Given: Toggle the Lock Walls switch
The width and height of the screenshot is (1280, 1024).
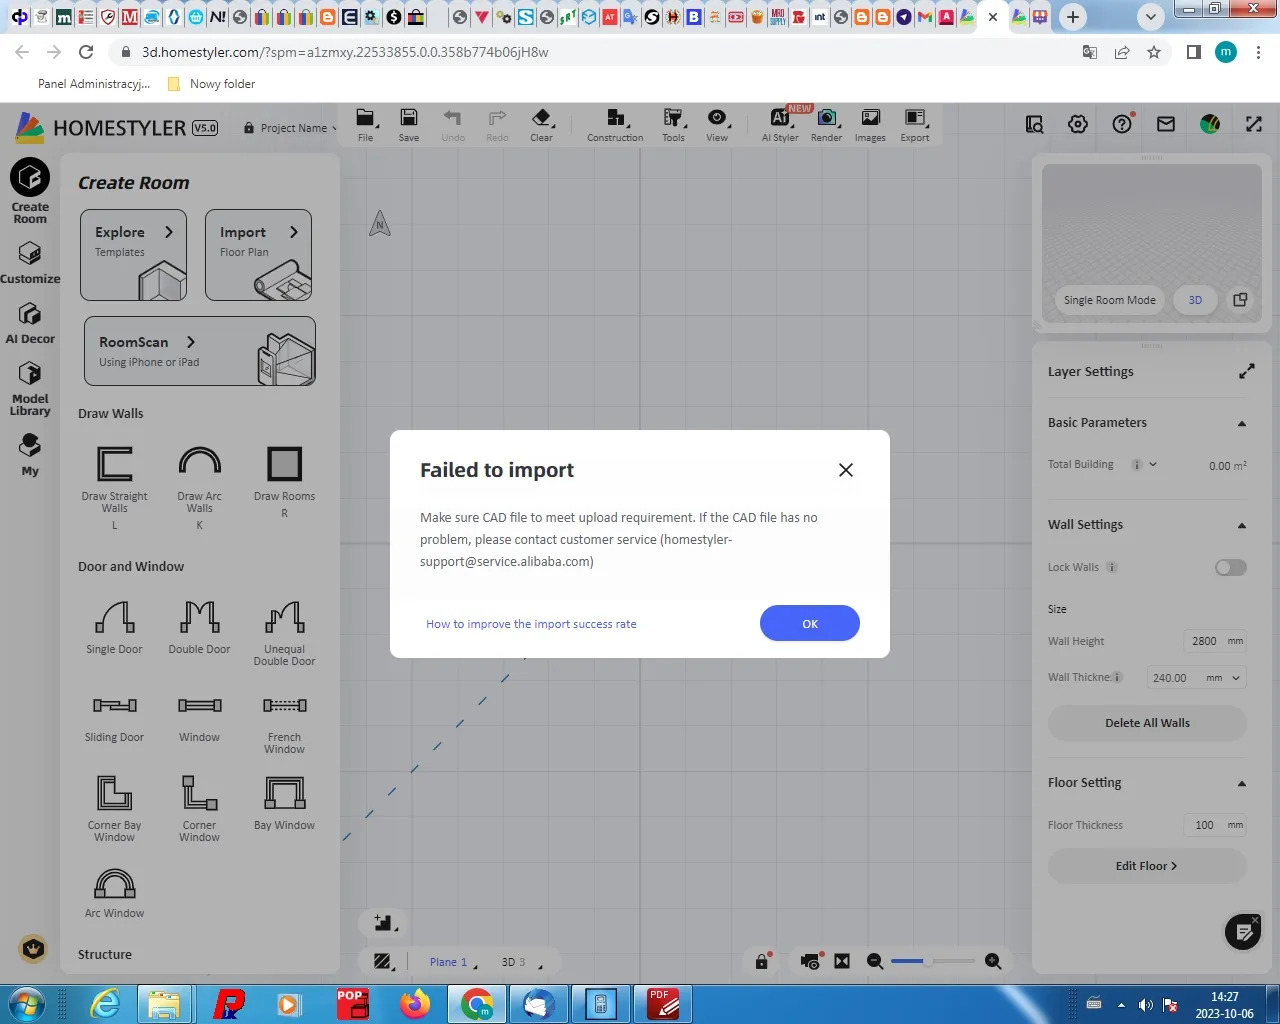Looking at the screenshot, I should 1230,568.
